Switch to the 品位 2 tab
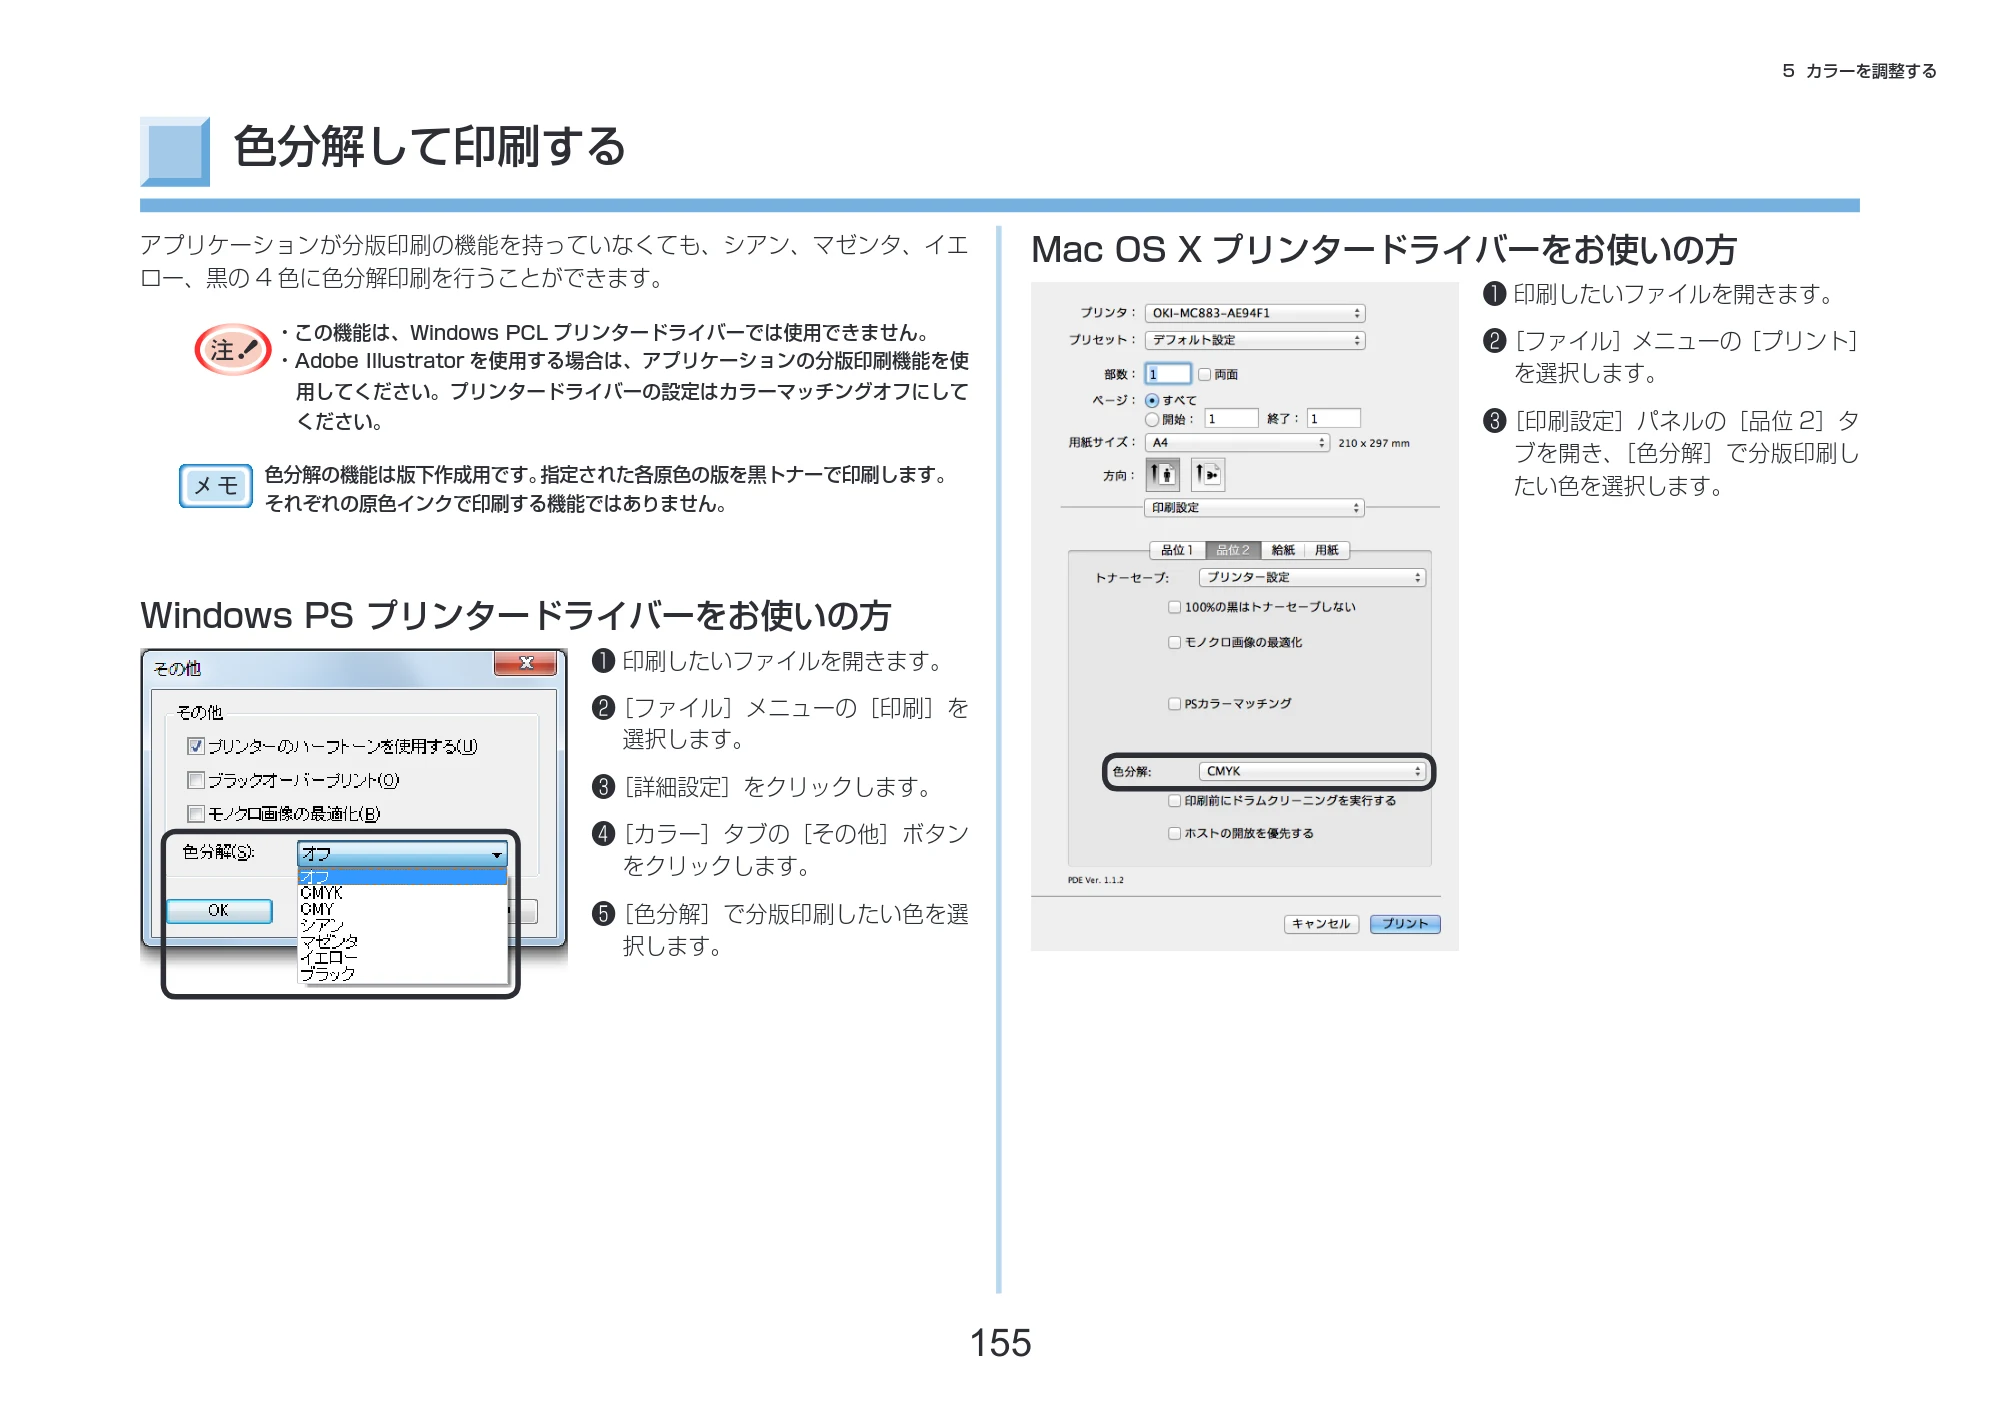 (x=1232, y=550)
